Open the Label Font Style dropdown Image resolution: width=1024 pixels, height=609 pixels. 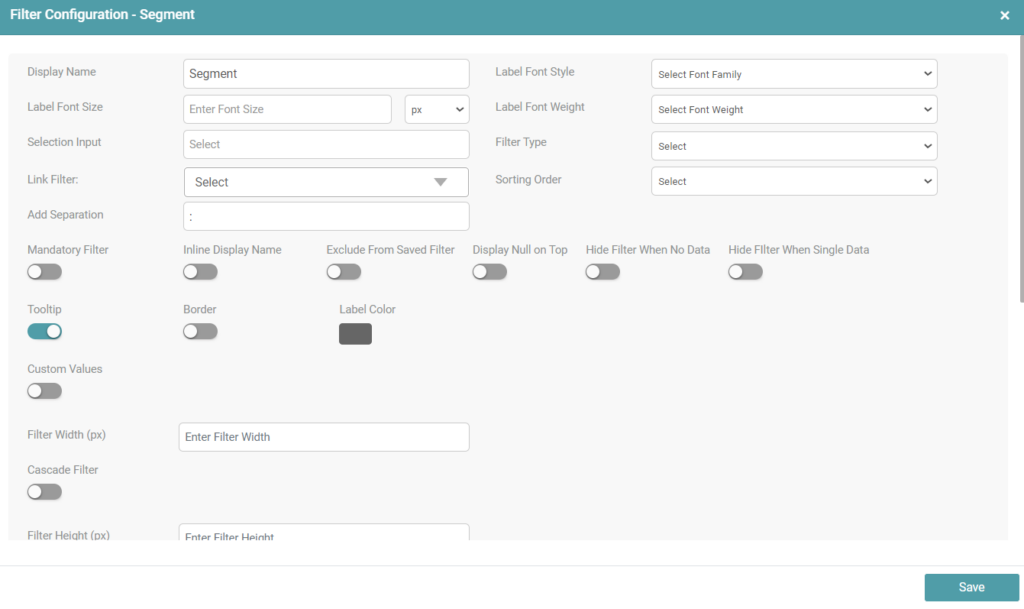coord(793,74)
